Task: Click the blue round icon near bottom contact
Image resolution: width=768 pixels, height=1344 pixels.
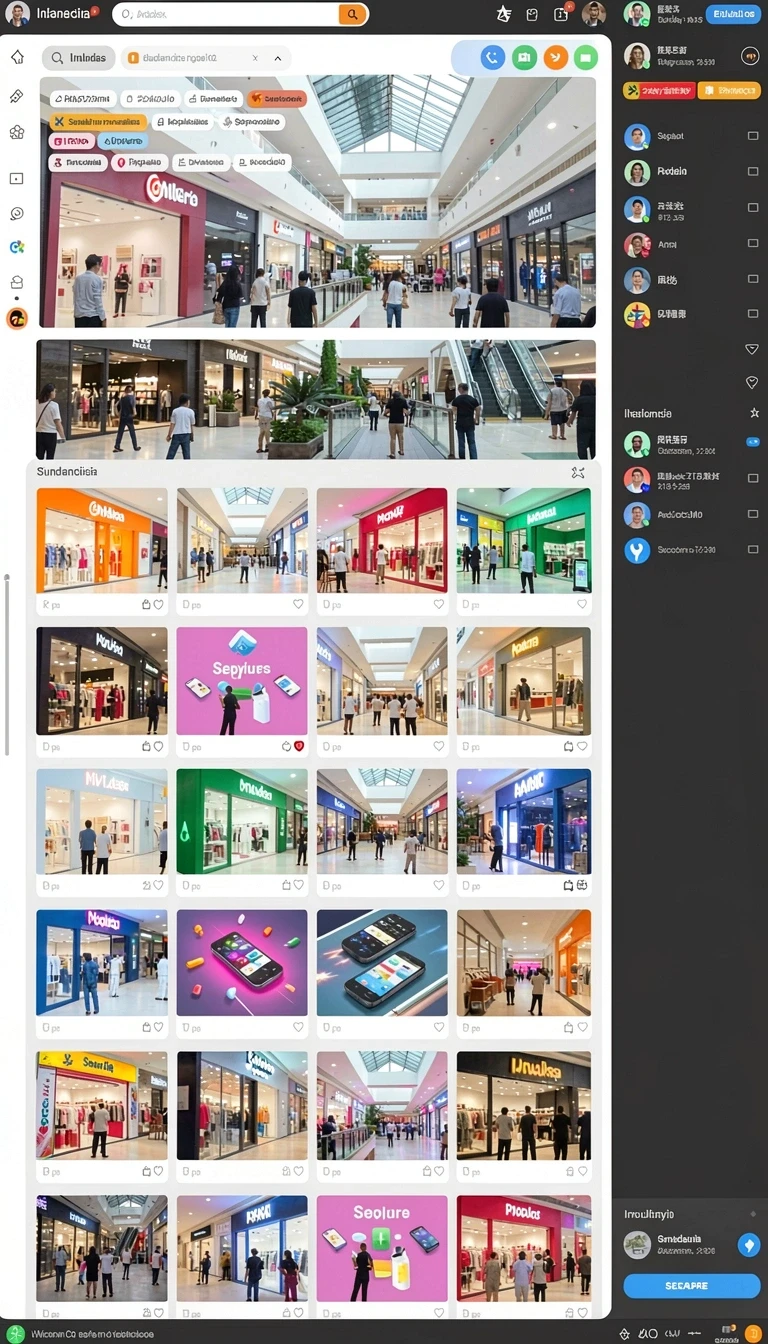Action: [x=748, y=1245]
